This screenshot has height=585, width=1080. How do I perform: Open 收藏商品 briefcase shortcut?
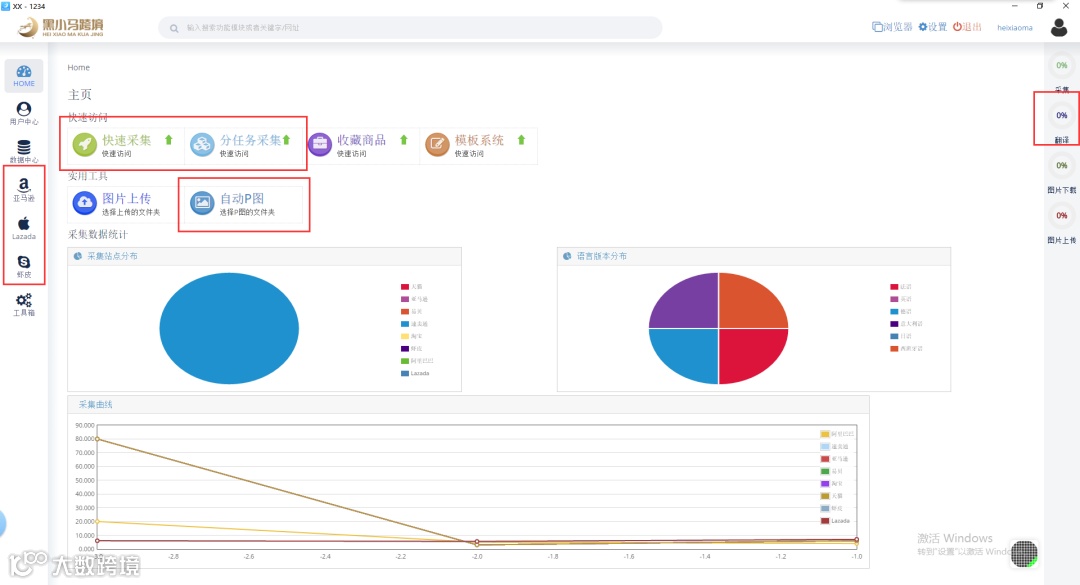(359, 145)
